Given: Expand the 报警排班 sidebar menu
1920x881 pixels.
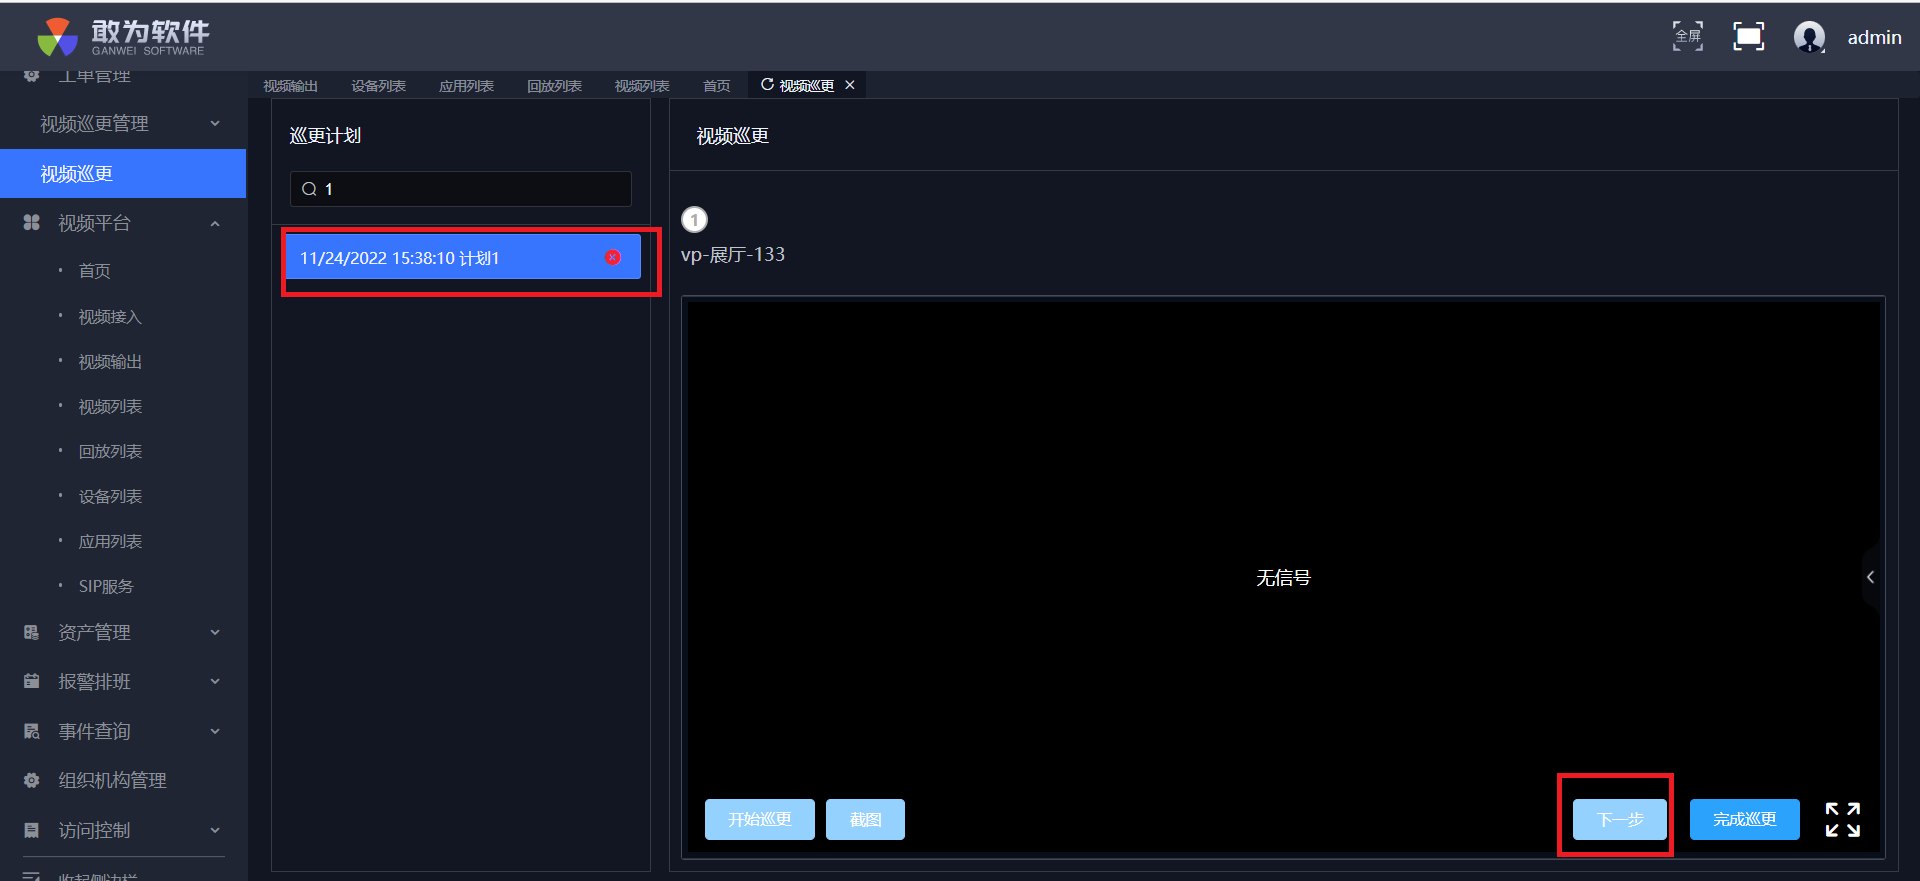Looking at the screenshot, I should (x=215, y=682).
